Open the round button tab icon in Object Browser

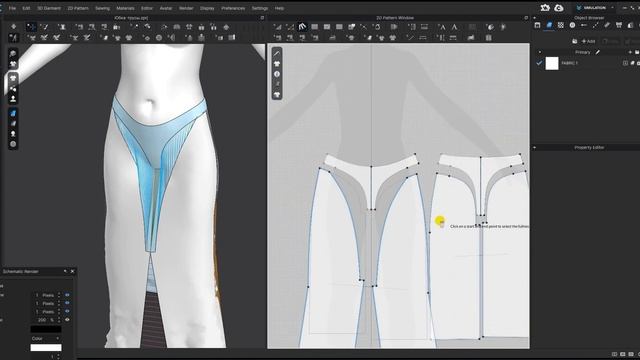[572, 25]
